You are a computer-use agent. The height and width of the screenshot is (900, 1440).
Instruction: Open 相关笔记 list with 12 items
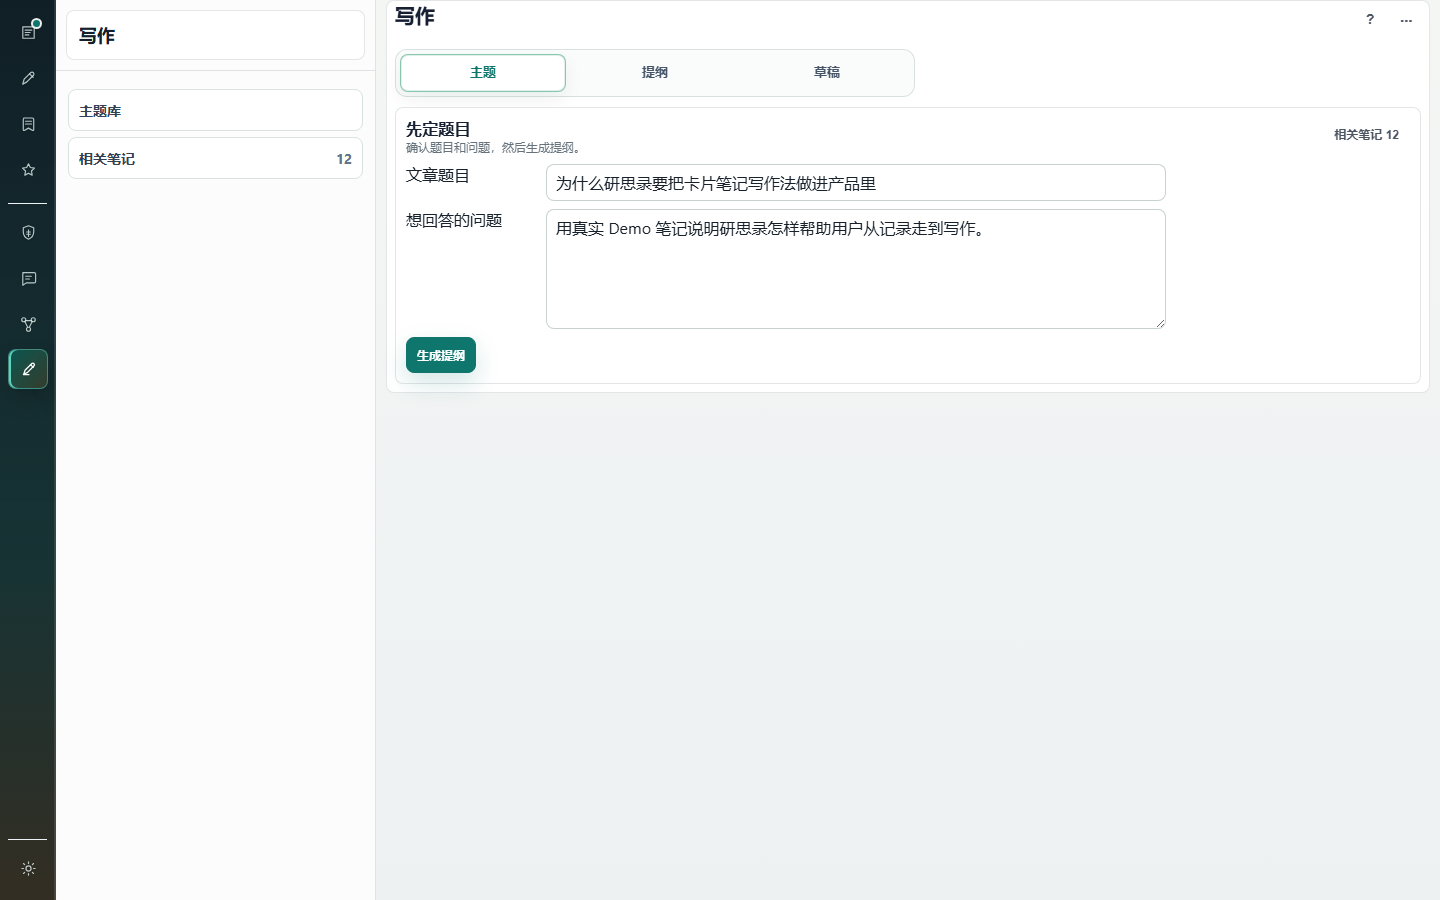coord(215,158)
